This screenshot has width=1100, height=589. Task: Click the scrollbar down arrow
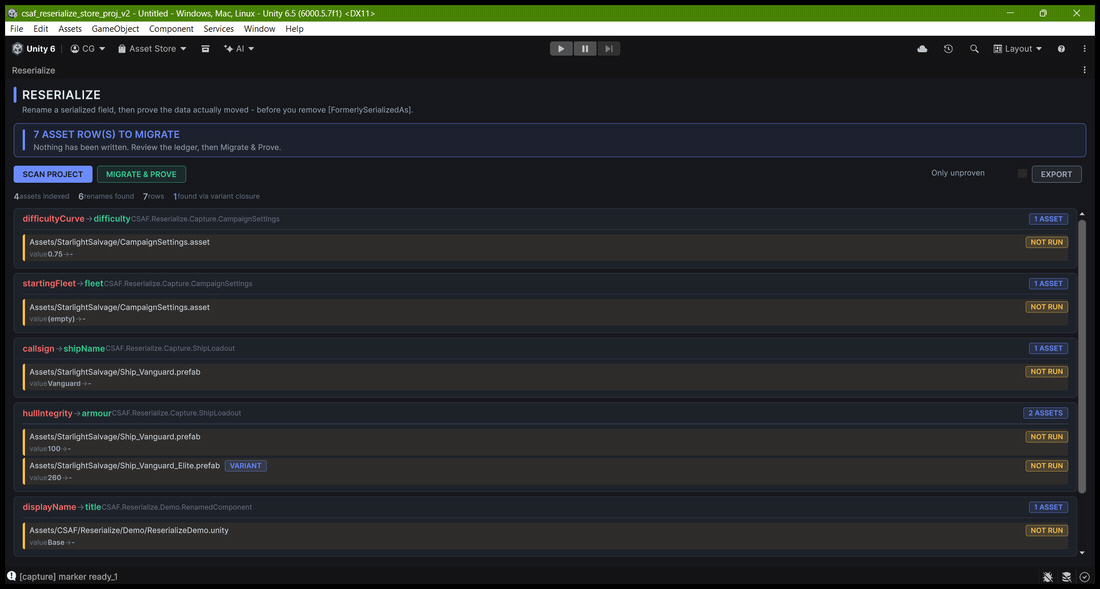click(1082, 553)
